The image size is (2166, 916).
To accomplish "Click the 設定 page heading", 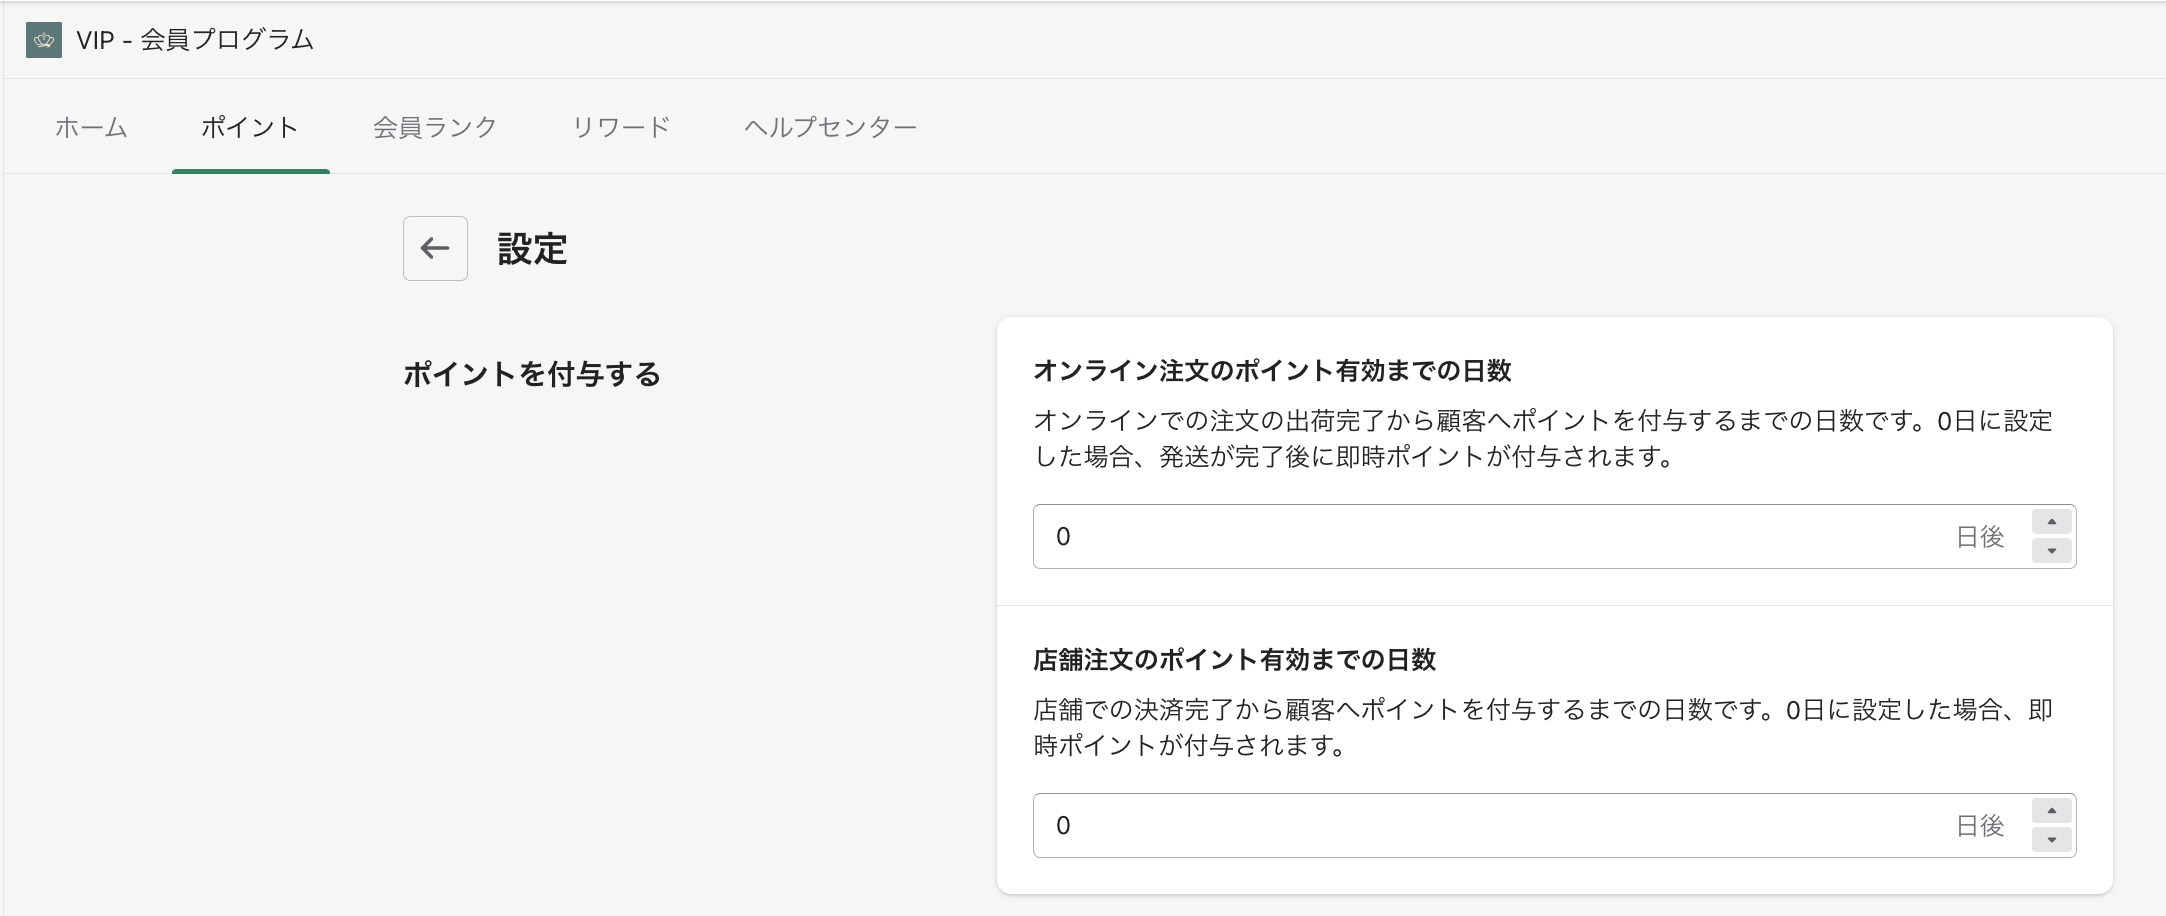I will [532, 249].
